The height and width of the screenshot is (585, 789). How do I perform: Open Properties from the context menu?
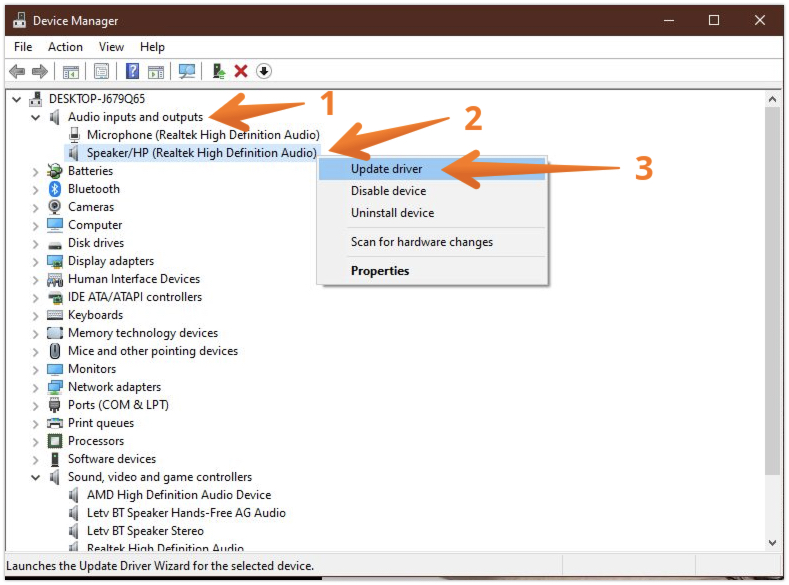point(432,271)
